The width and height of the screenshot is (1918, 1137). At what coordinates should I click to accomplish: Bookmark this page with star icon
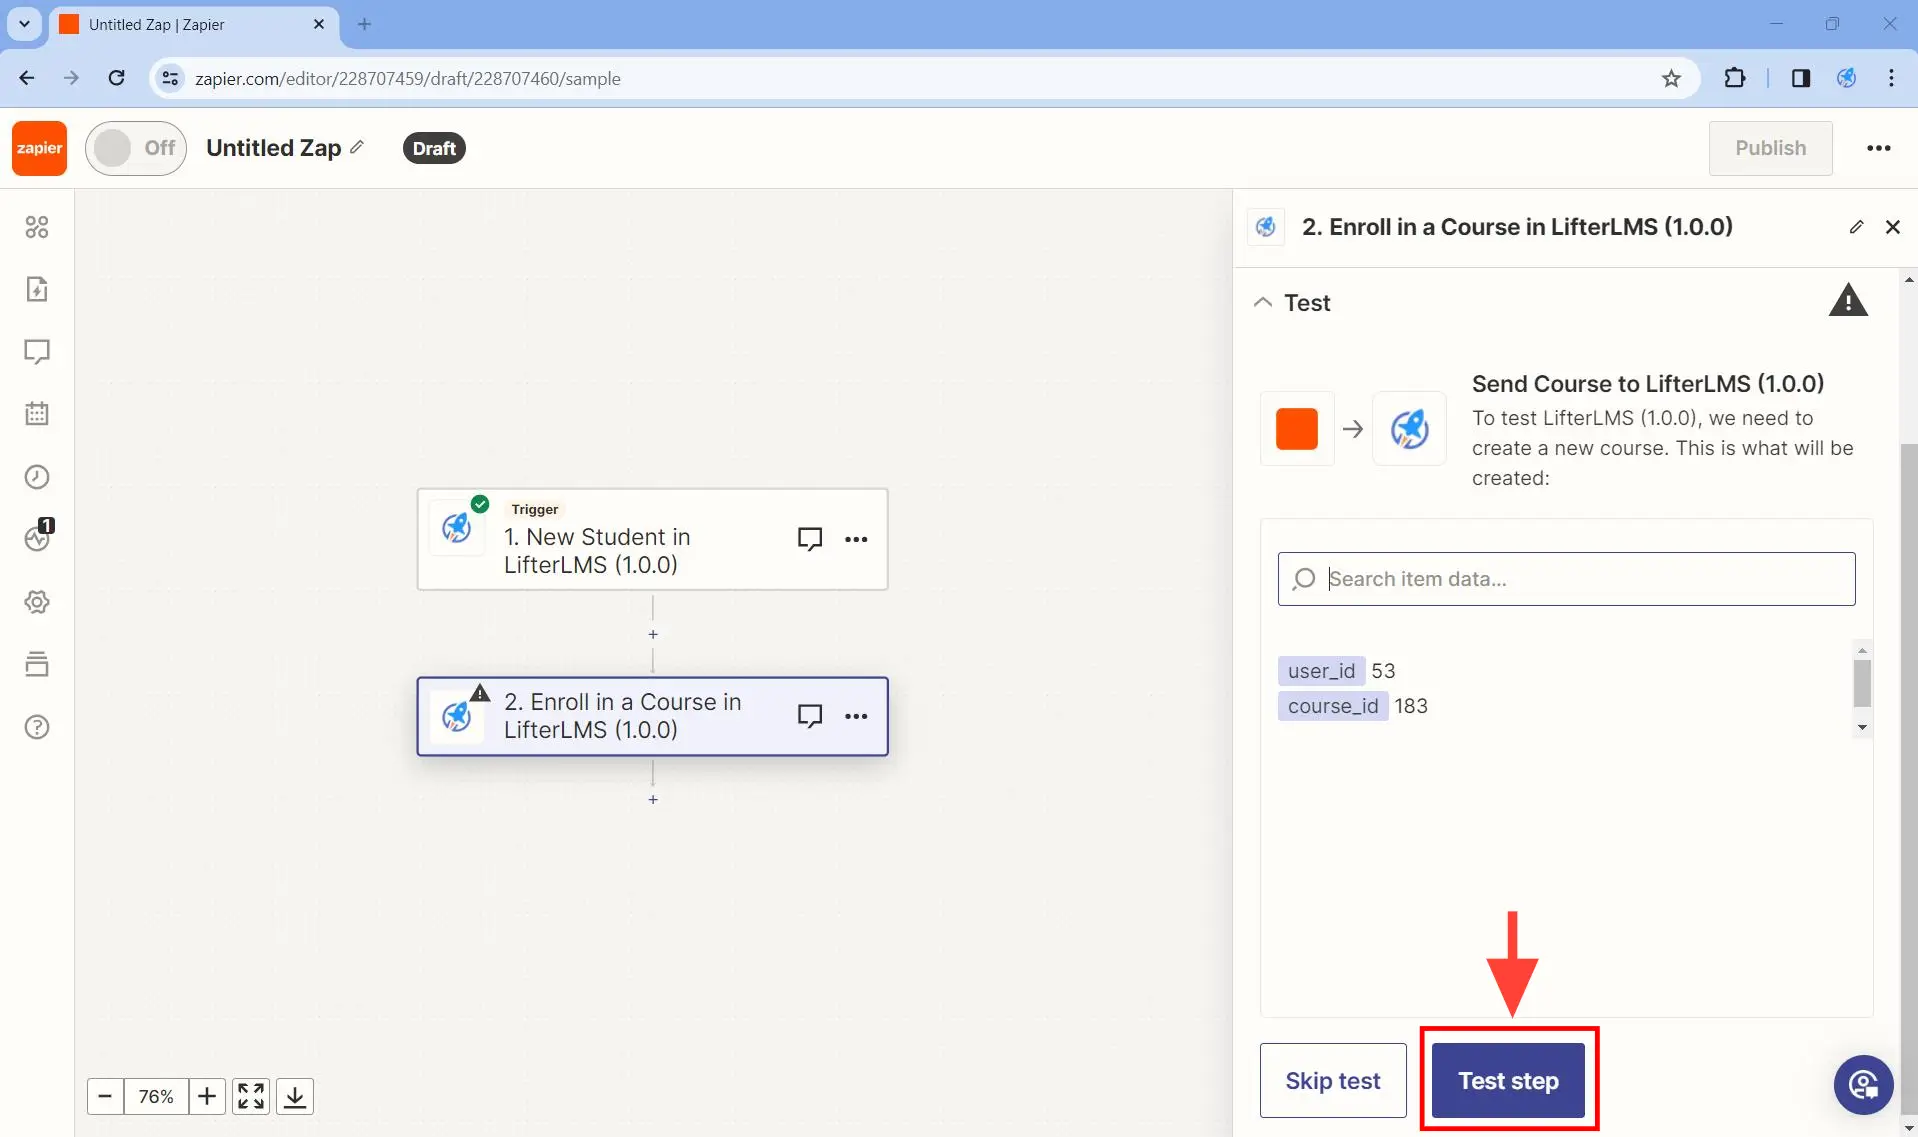coord(1671,78)
